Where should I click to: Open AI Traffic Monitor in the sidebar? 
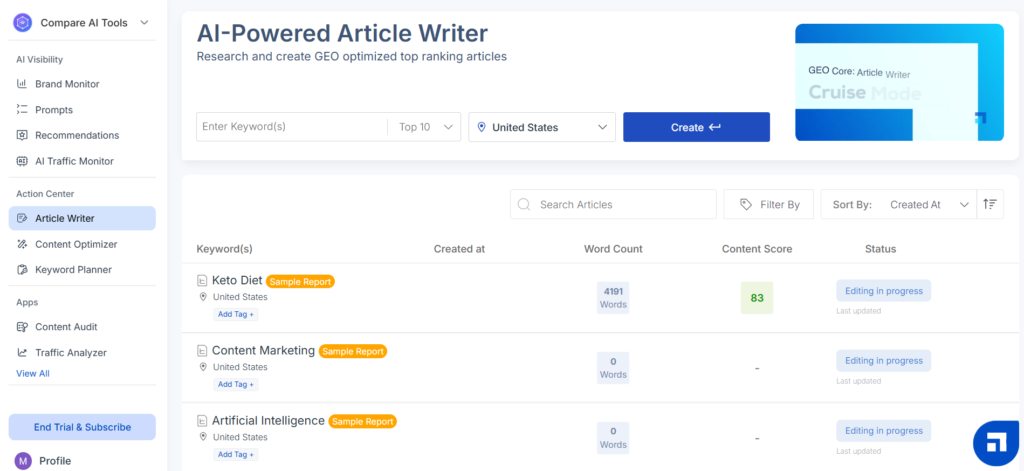tap(74, 161)
